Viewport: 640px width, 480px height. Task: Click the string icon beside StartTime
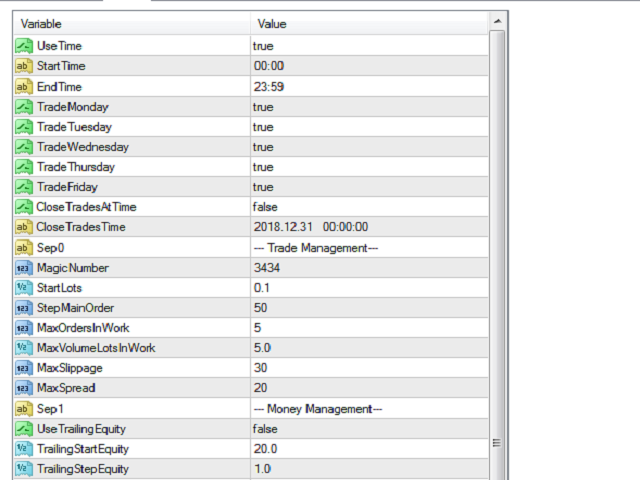pos(24,66)
